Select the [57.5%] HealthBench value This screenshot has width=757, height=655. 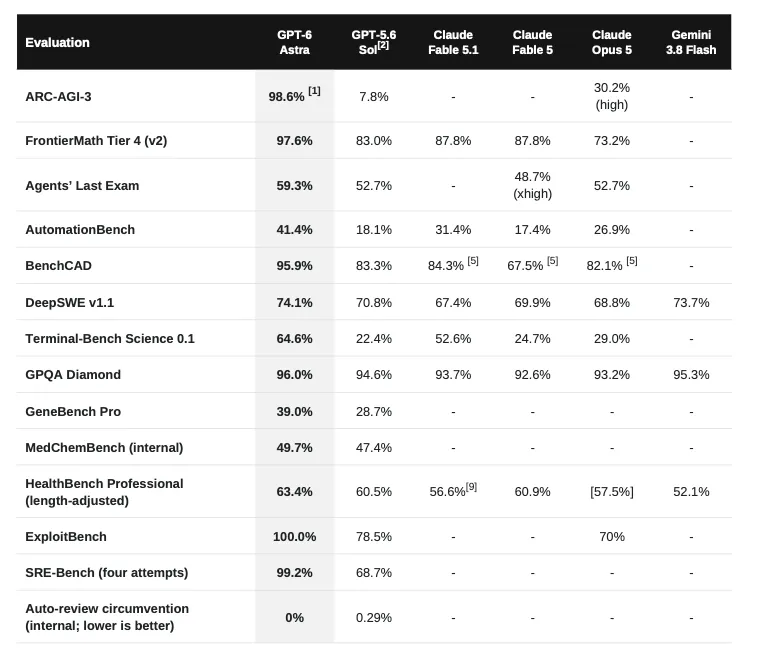click(612, 491)
